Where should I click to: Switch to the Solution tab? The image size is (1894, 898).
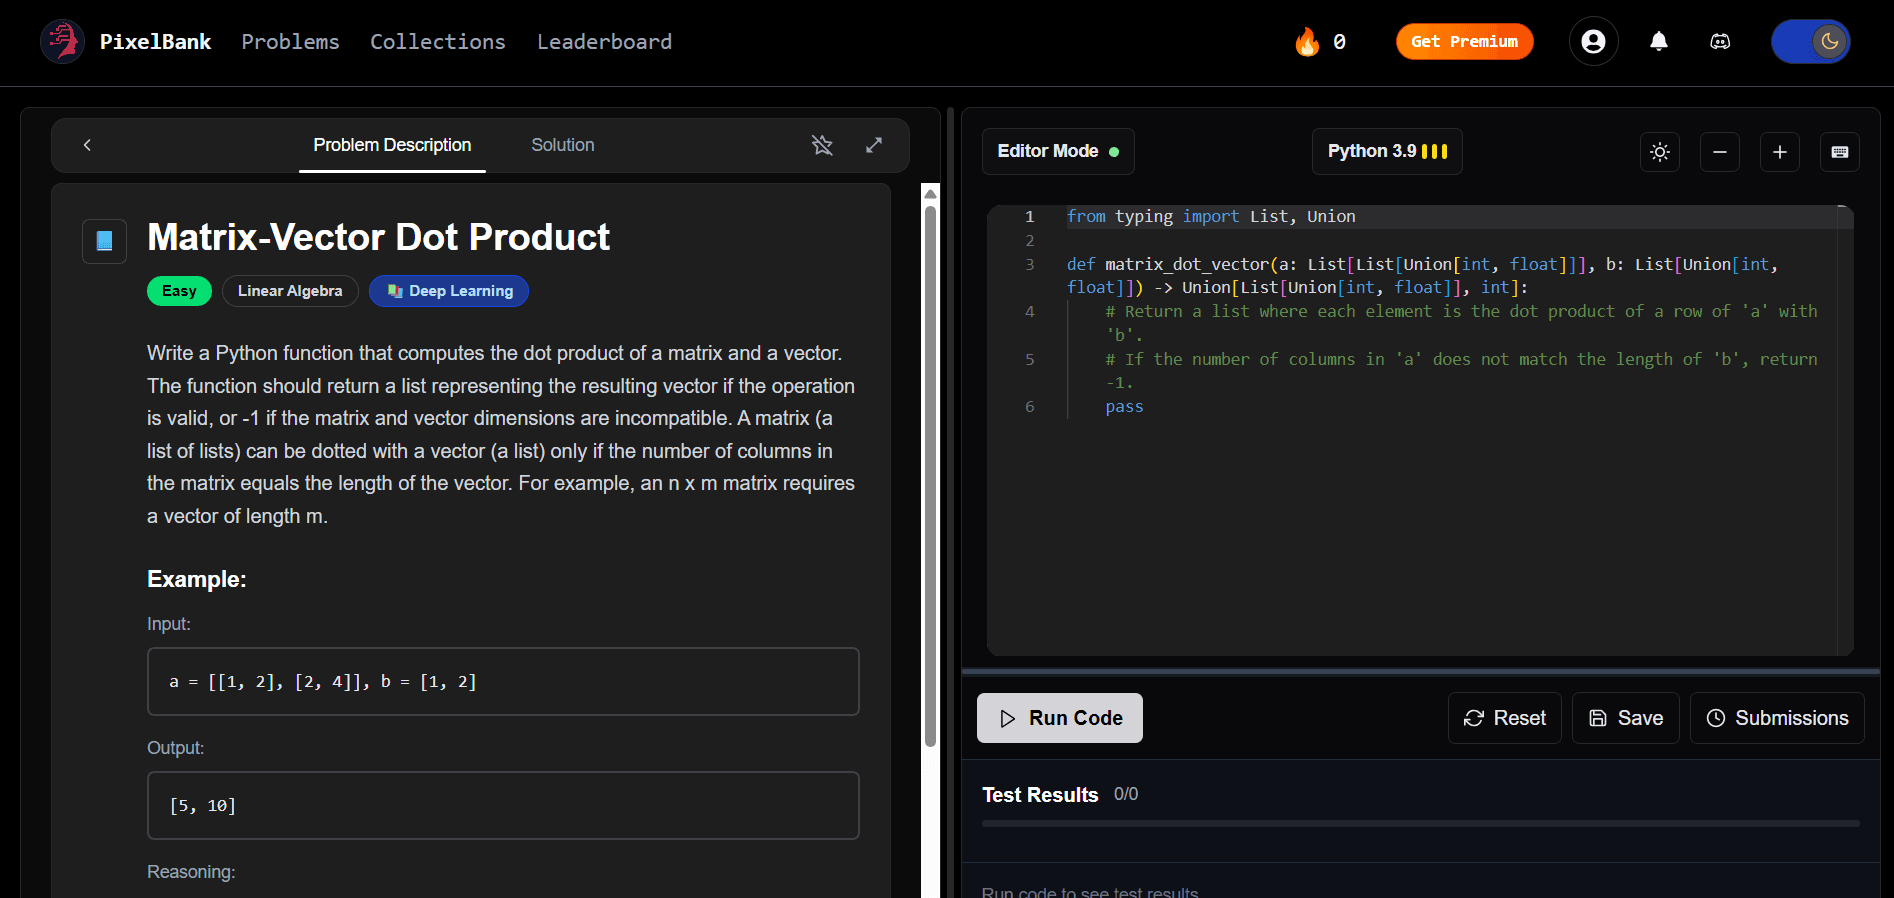[x=562, y=146]
